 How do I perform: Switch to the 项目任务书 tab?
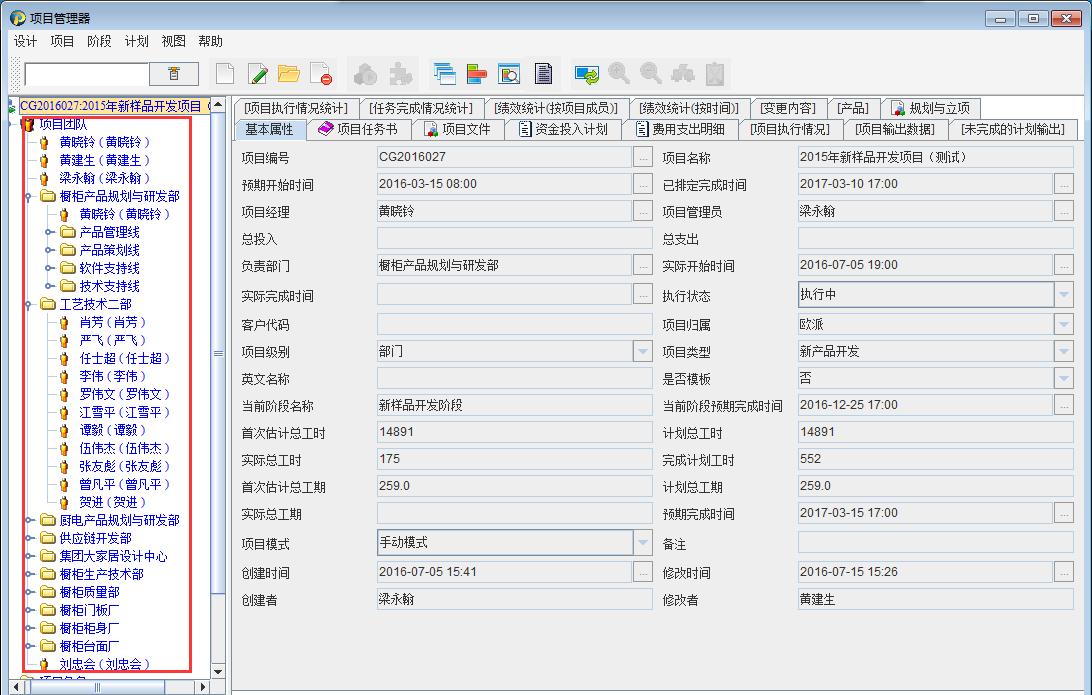357,129
